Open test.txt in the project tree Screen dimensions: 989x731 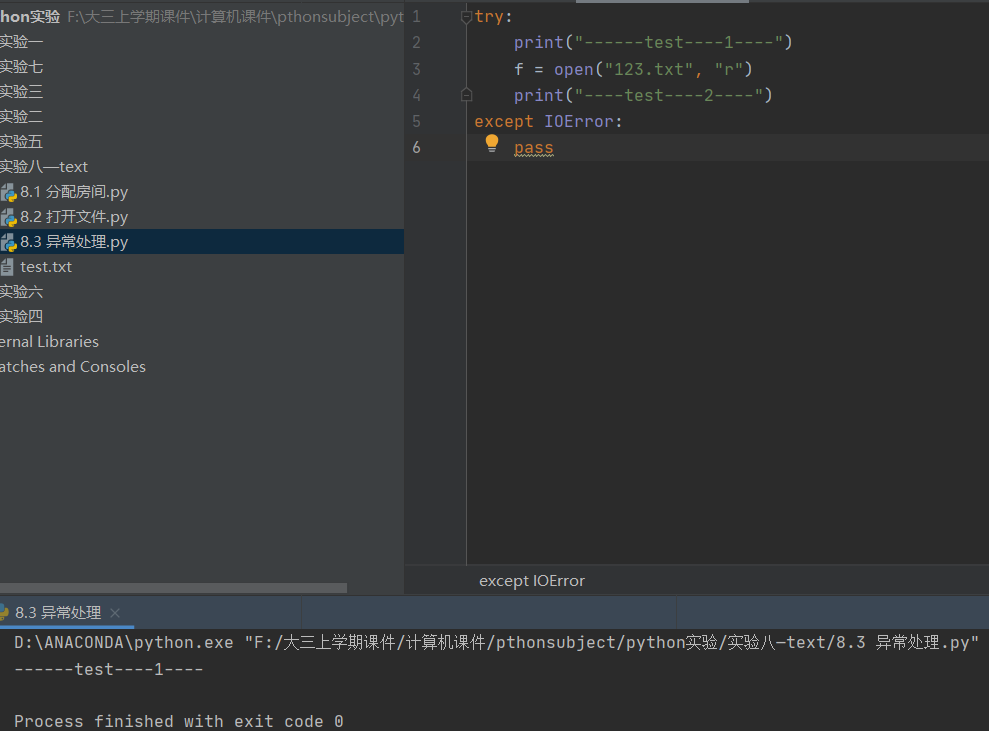point(45,267)
